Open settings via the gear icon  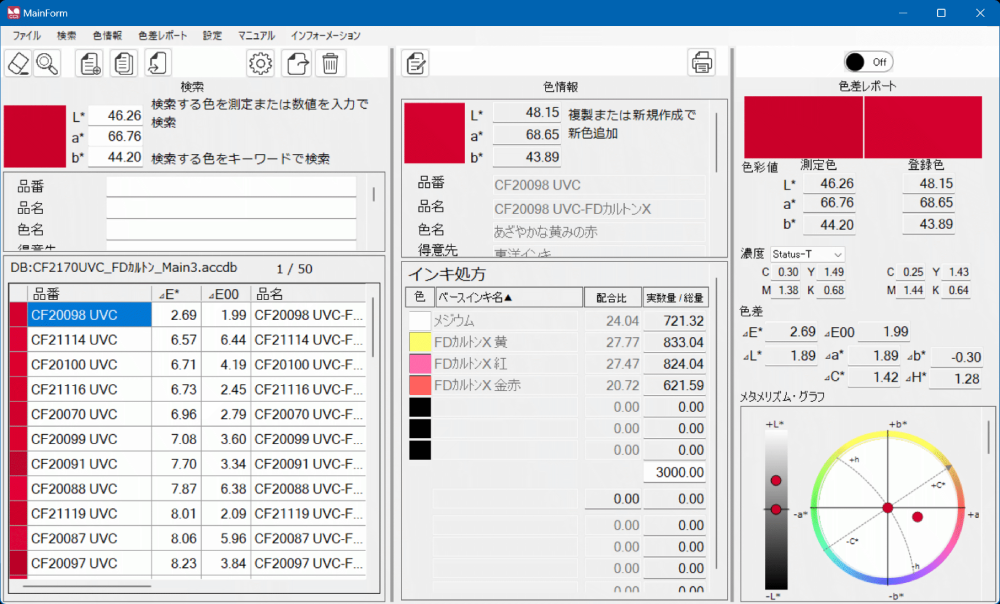260,63
